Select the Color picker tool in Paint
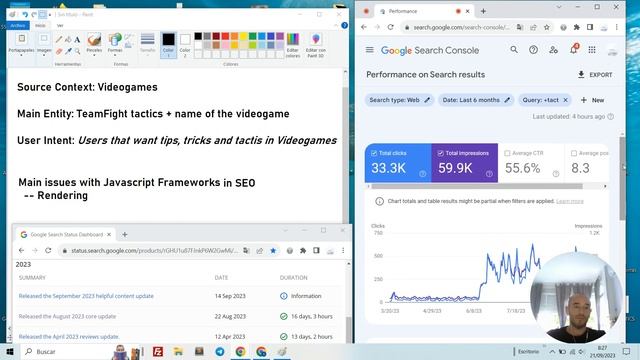Screen dimensions: 640x360 point(68,51)
